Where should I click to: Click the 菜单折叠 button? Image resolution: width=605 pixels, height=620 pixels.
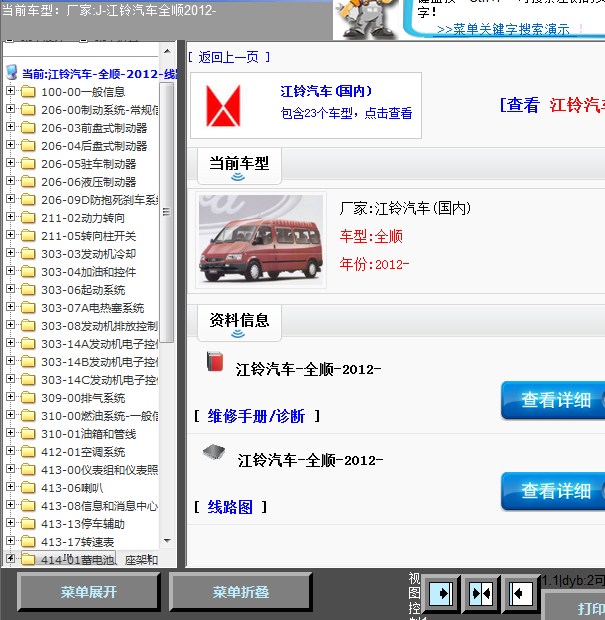241,592
